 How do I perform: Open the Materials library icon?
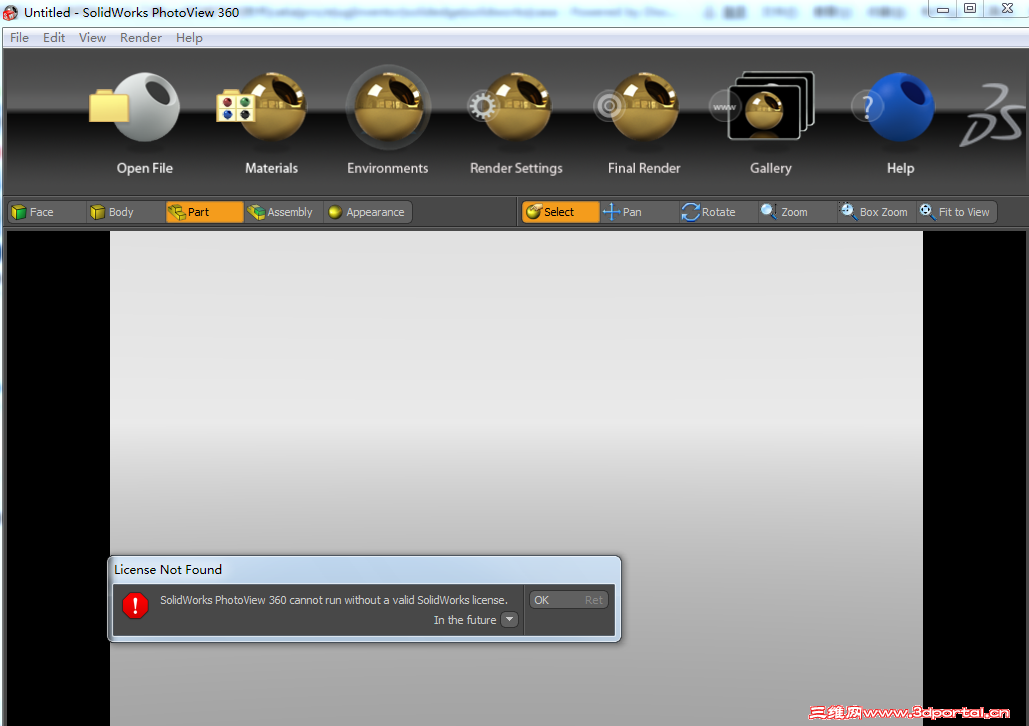tap(262, 106)
